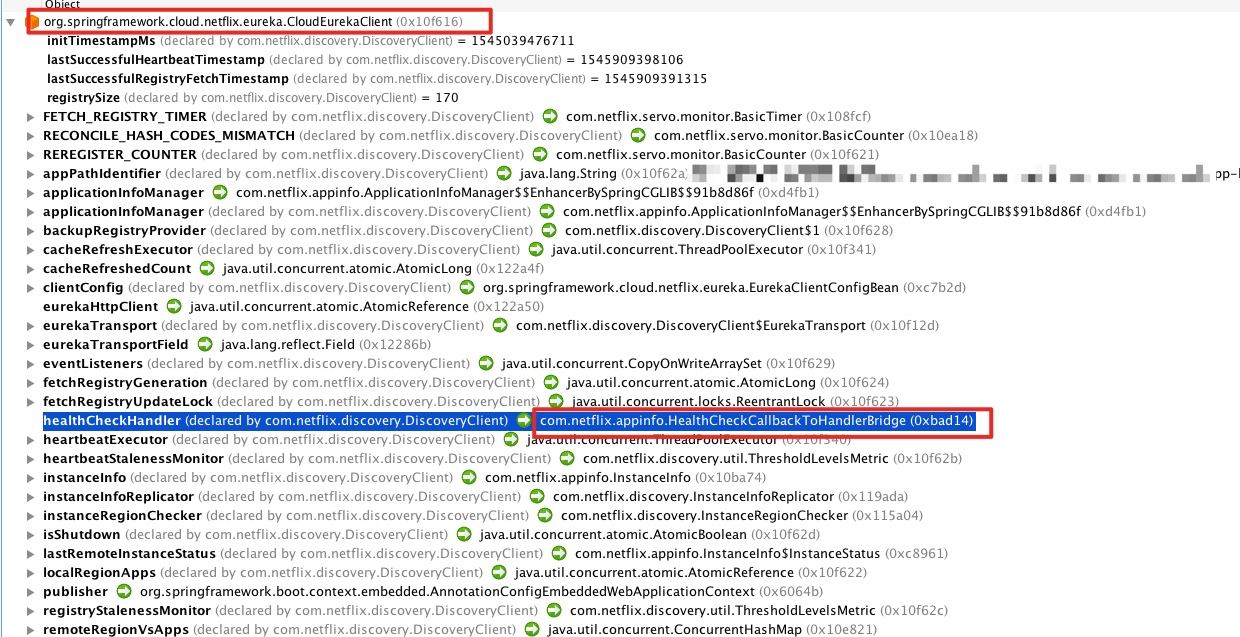Expand the FETCH_REGISTRY_TIMER field
The height and width of the screenshot is (637, 1240).
tap(32, 116)
